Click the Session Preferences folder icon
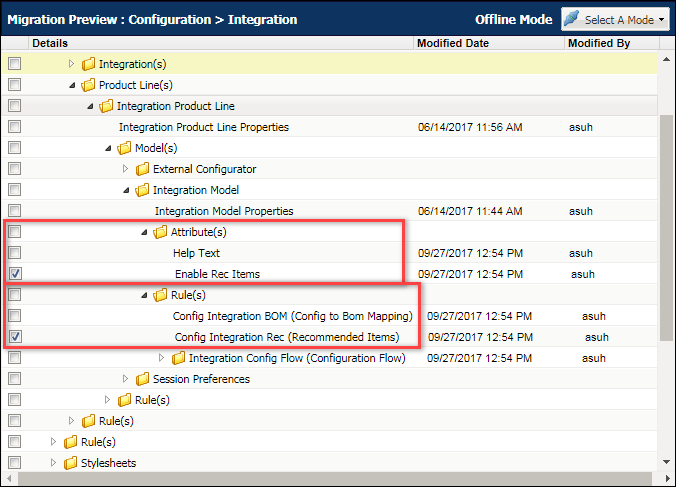This screenshot has height=487, width=676. (142, 379)
